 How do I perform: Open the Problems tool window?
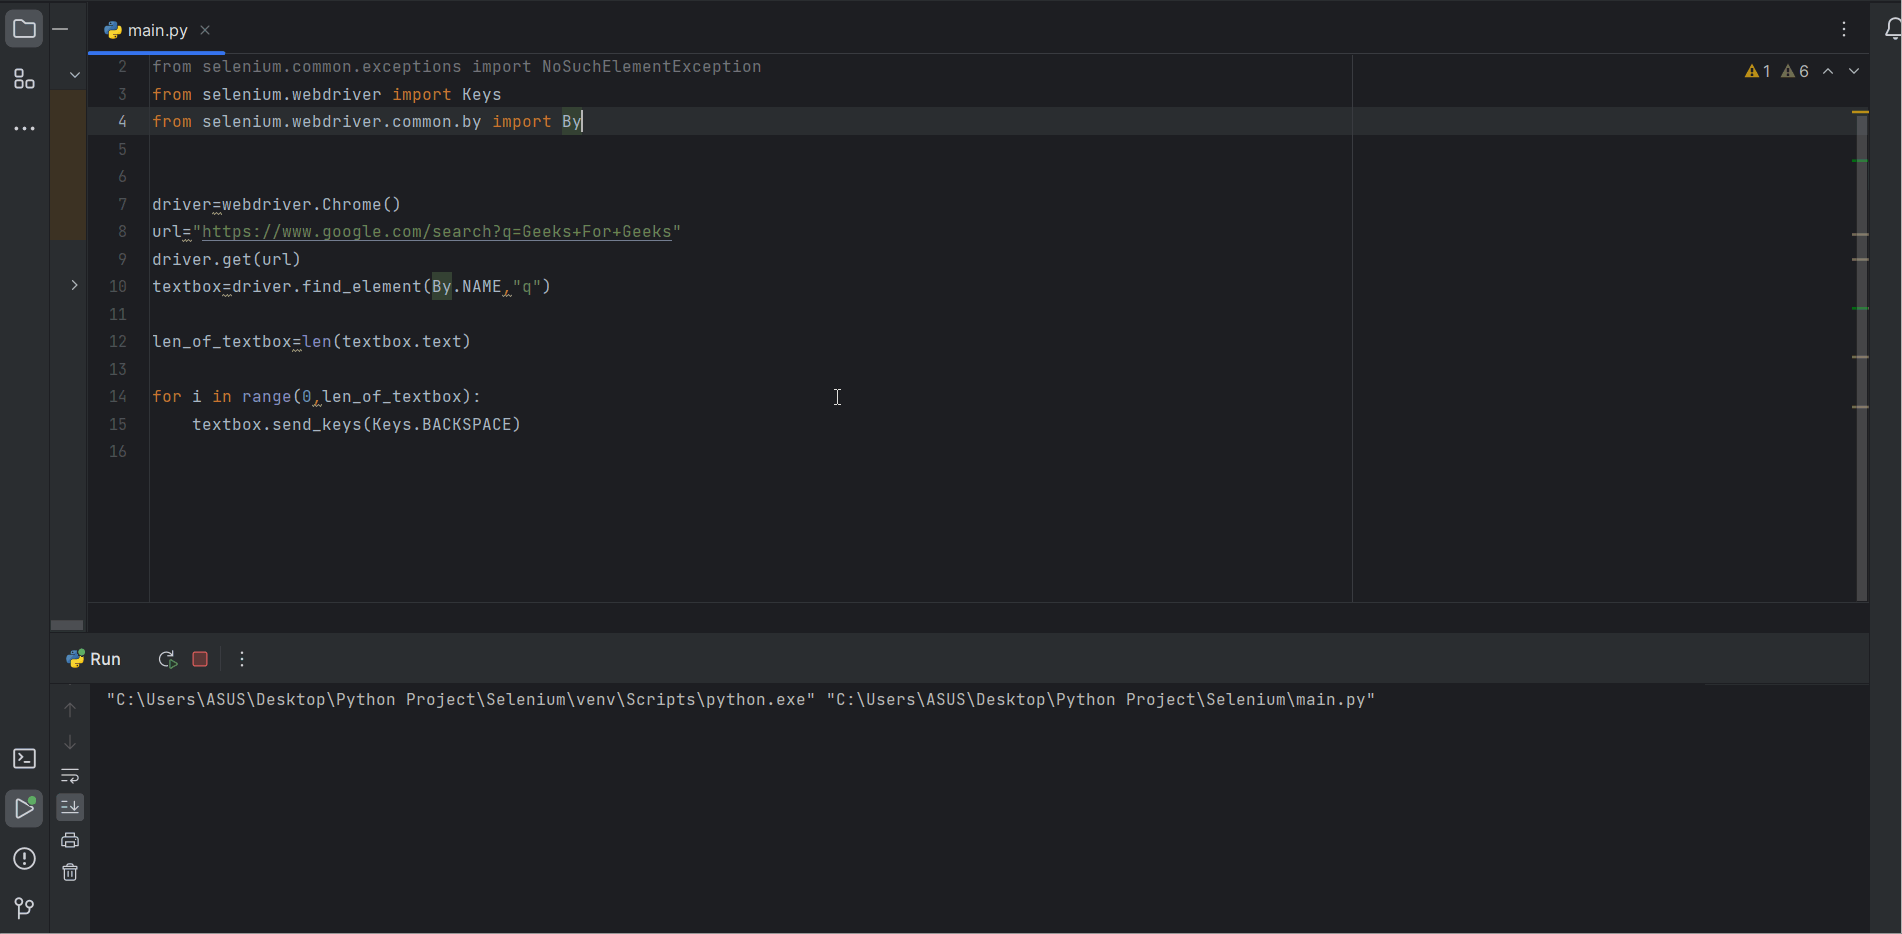(24, 858)
